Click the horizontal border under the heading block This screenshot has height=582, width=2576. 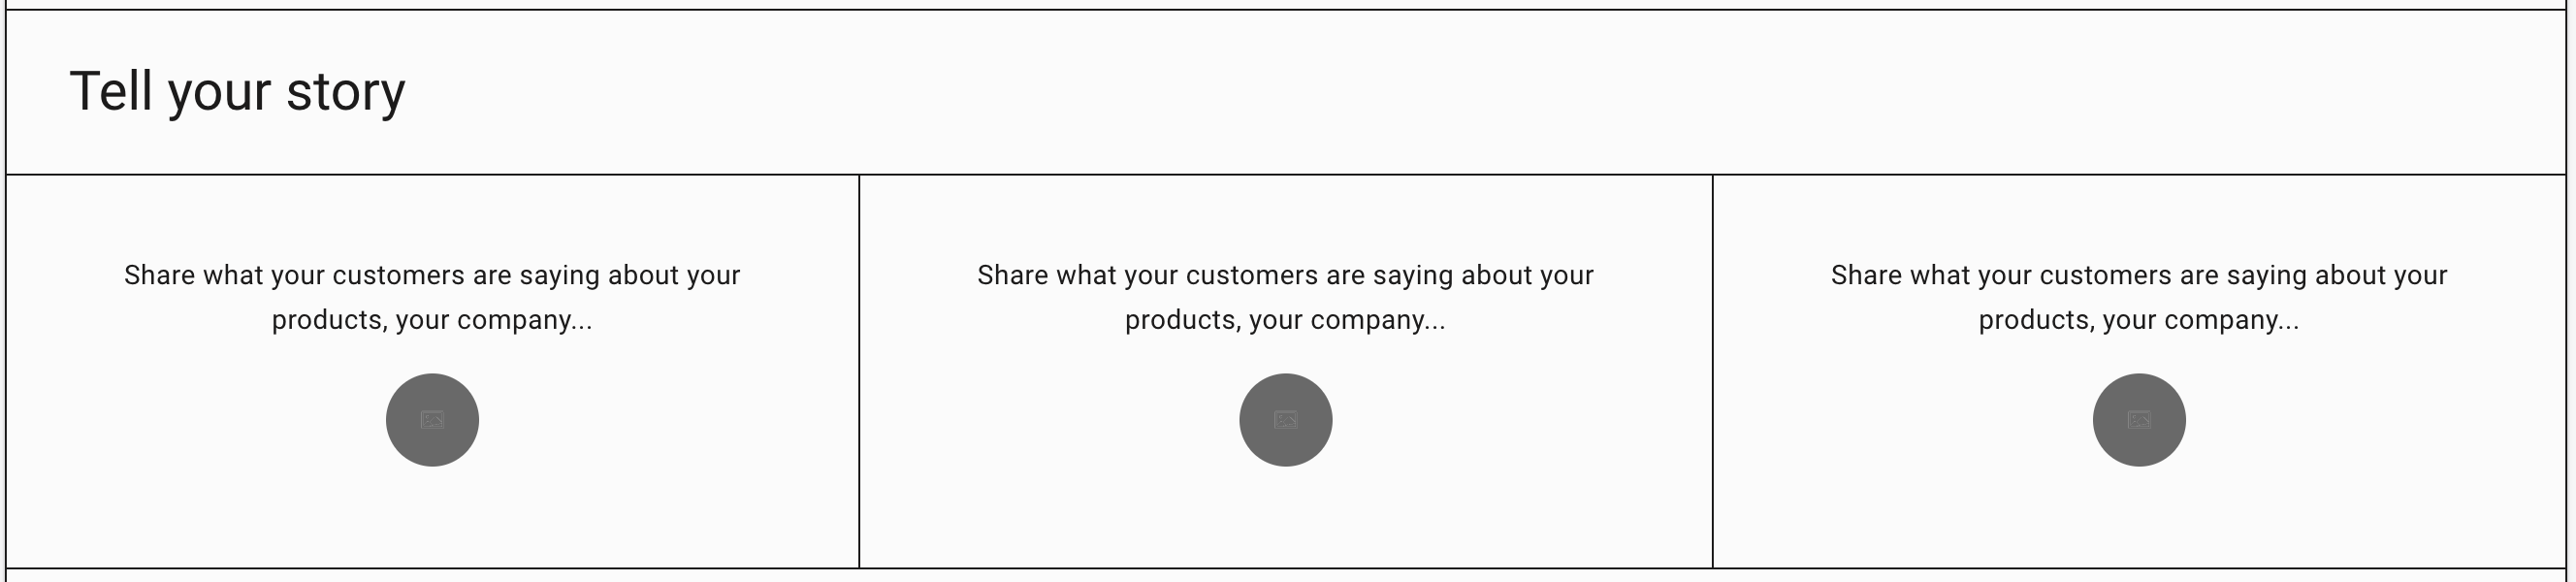pos(1286,175)
